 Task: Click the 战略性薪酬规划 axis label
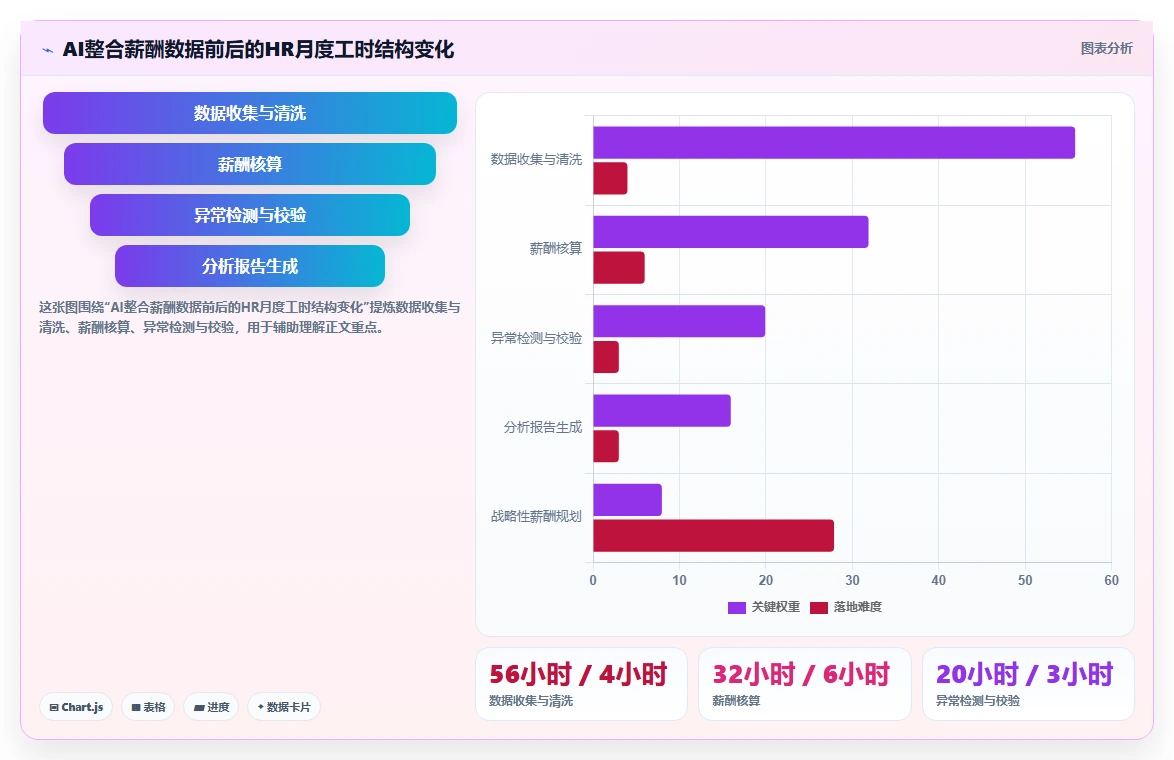click(x=536, y=517)
